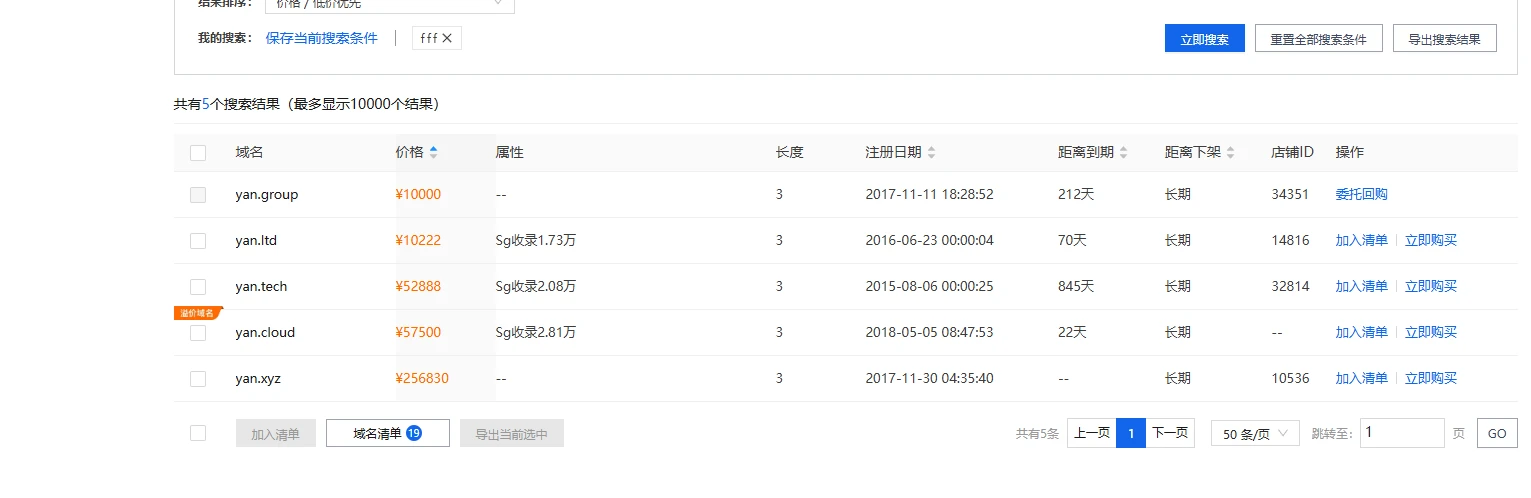Remove the fff search tag
Viewport: 1531px width, 498px height.
coord(447,38)
